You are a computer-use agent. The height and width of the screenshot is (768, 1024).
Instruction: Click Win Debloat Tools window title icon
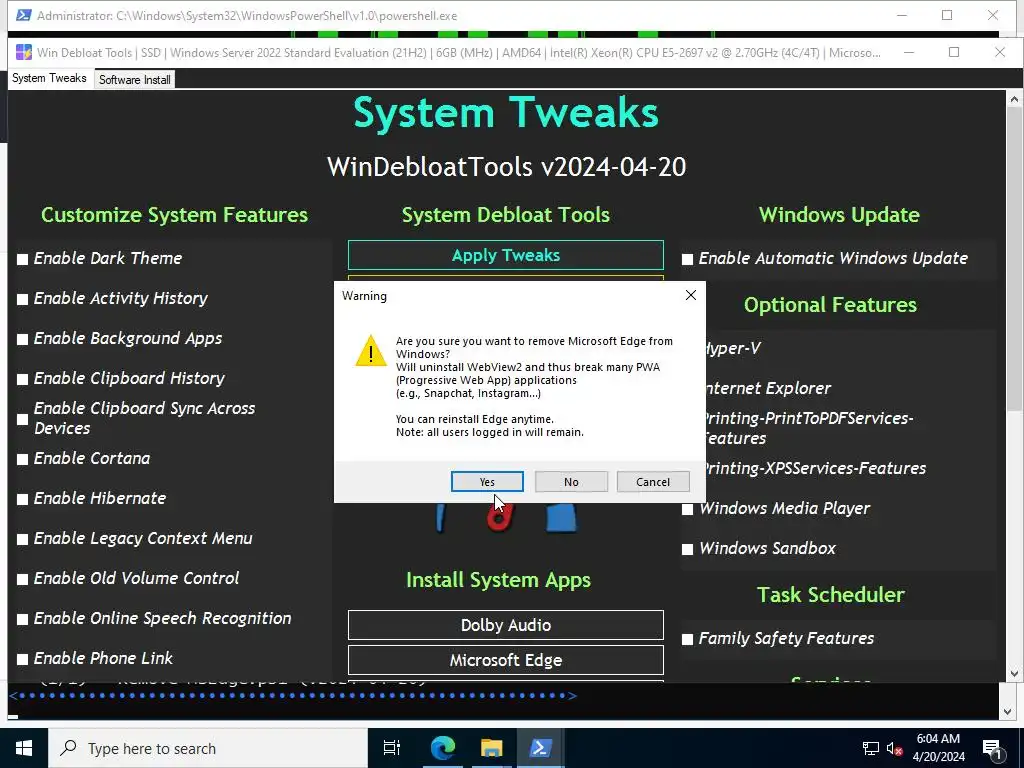[24, 52]
